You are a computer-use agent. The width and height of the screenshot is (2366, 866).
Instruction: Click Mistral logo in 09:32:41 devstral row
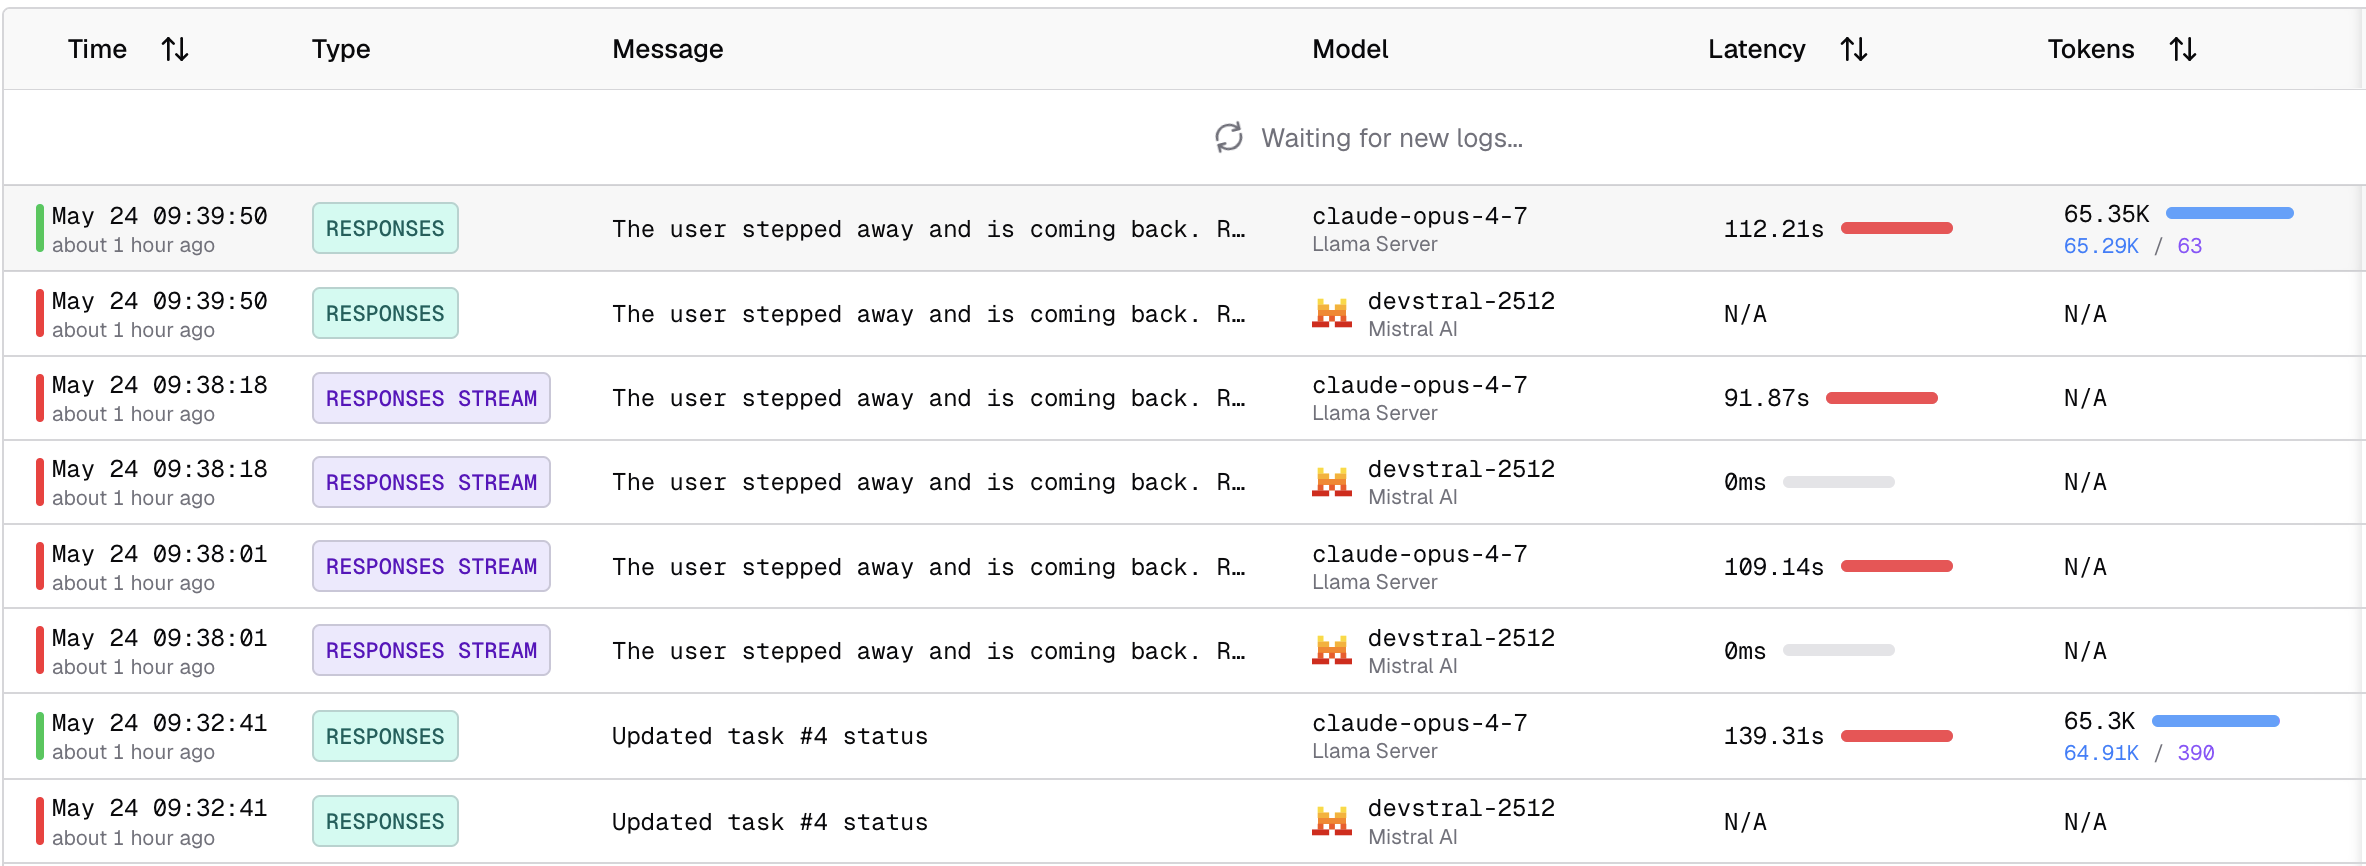(1332, 821)
